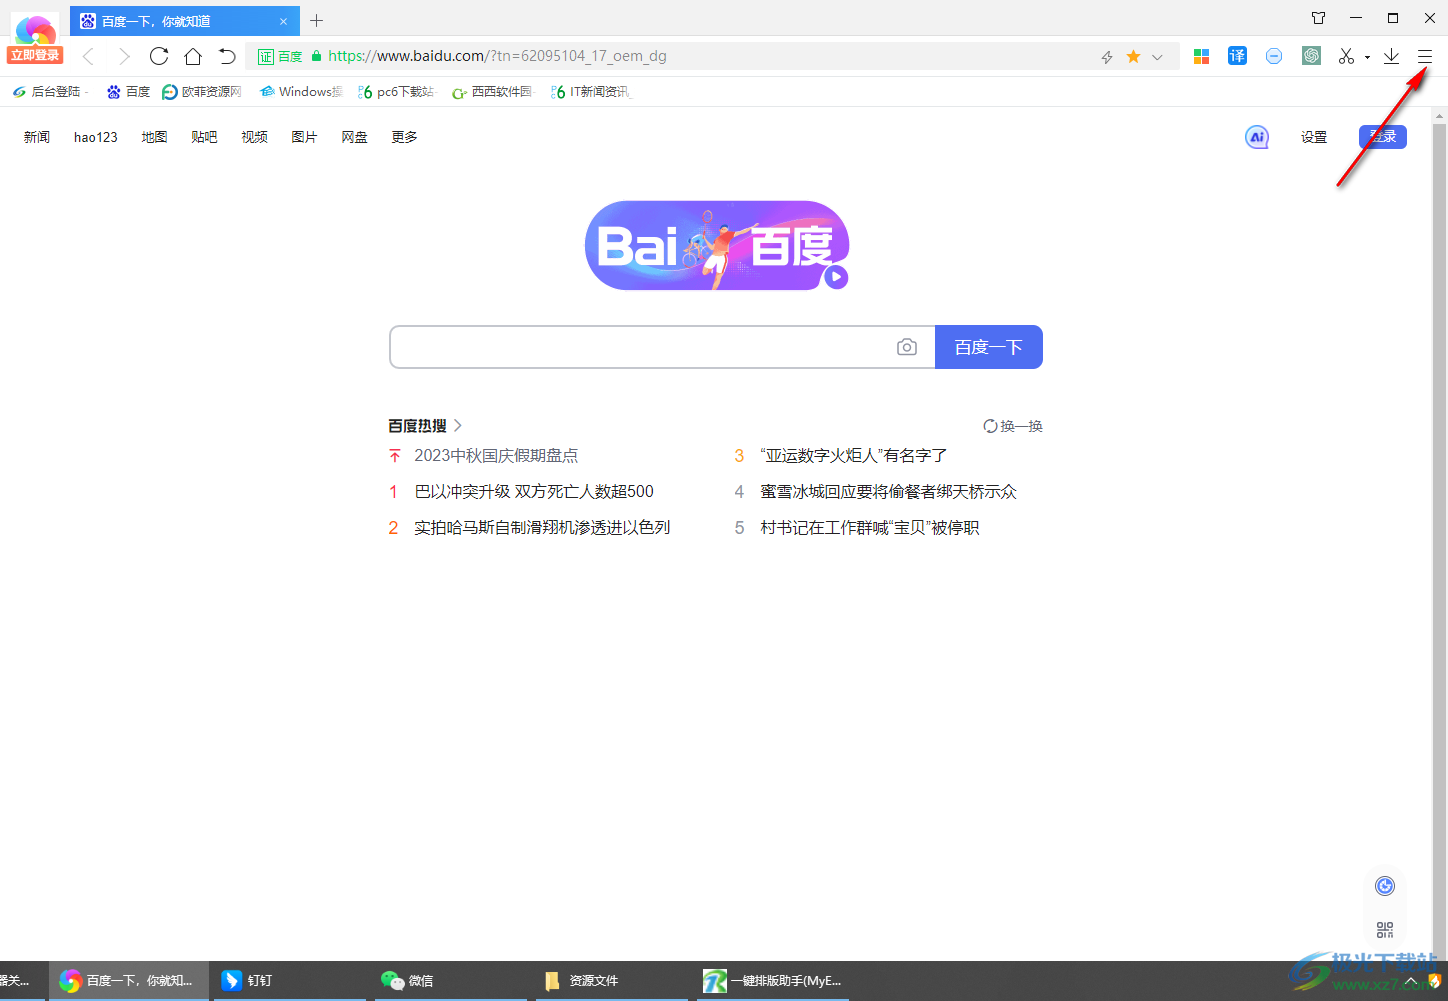
Task: Click the forward navigation arrow
Action: [x=124, y=56]
